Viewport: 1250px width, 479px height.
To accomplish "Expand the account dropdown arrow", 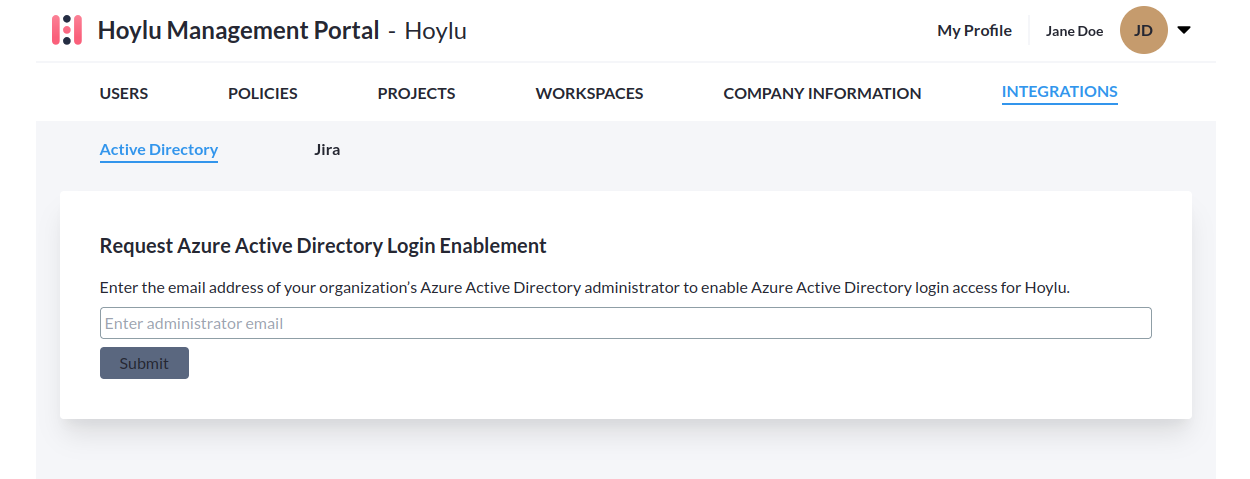I will coord(1184,30).
